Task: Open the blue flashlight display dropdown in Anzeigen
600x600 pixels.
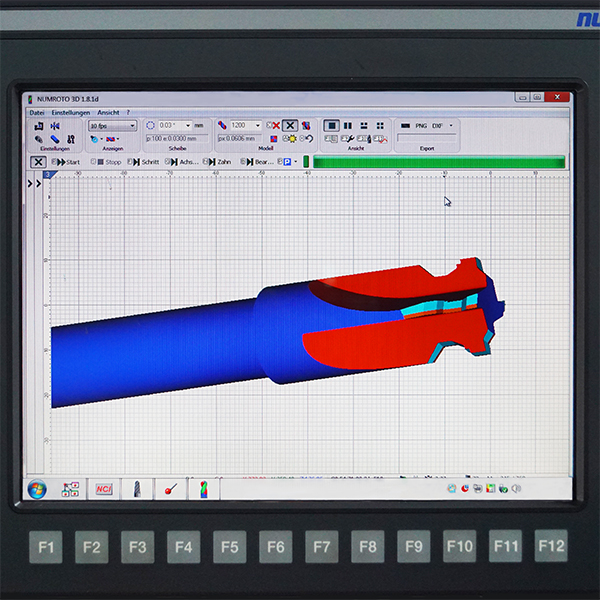Action: pyautogui.click(x=96, y=139)
